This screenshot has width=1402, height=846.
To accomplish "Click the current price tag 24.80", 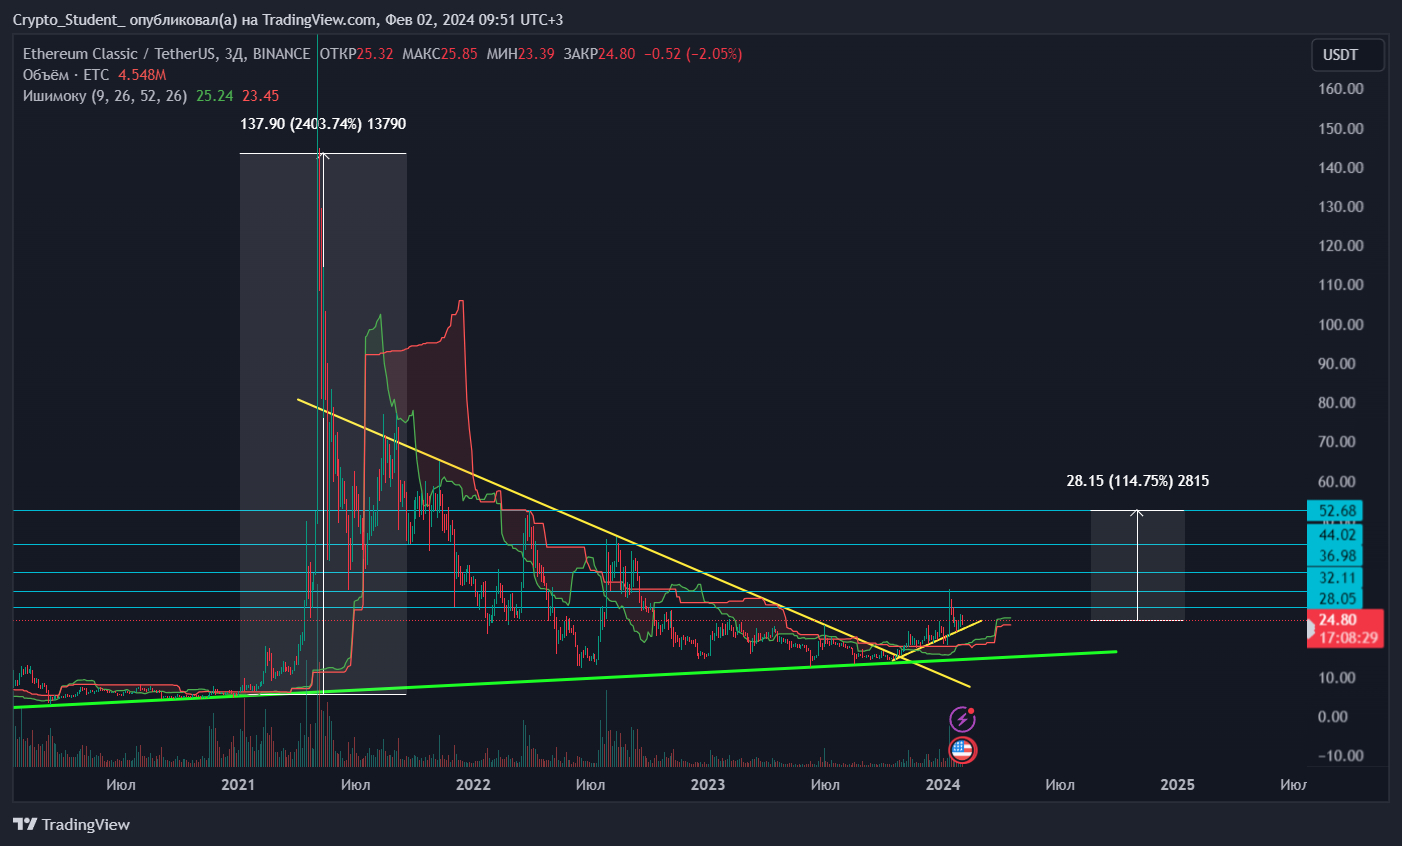I will pos(1346,628).
